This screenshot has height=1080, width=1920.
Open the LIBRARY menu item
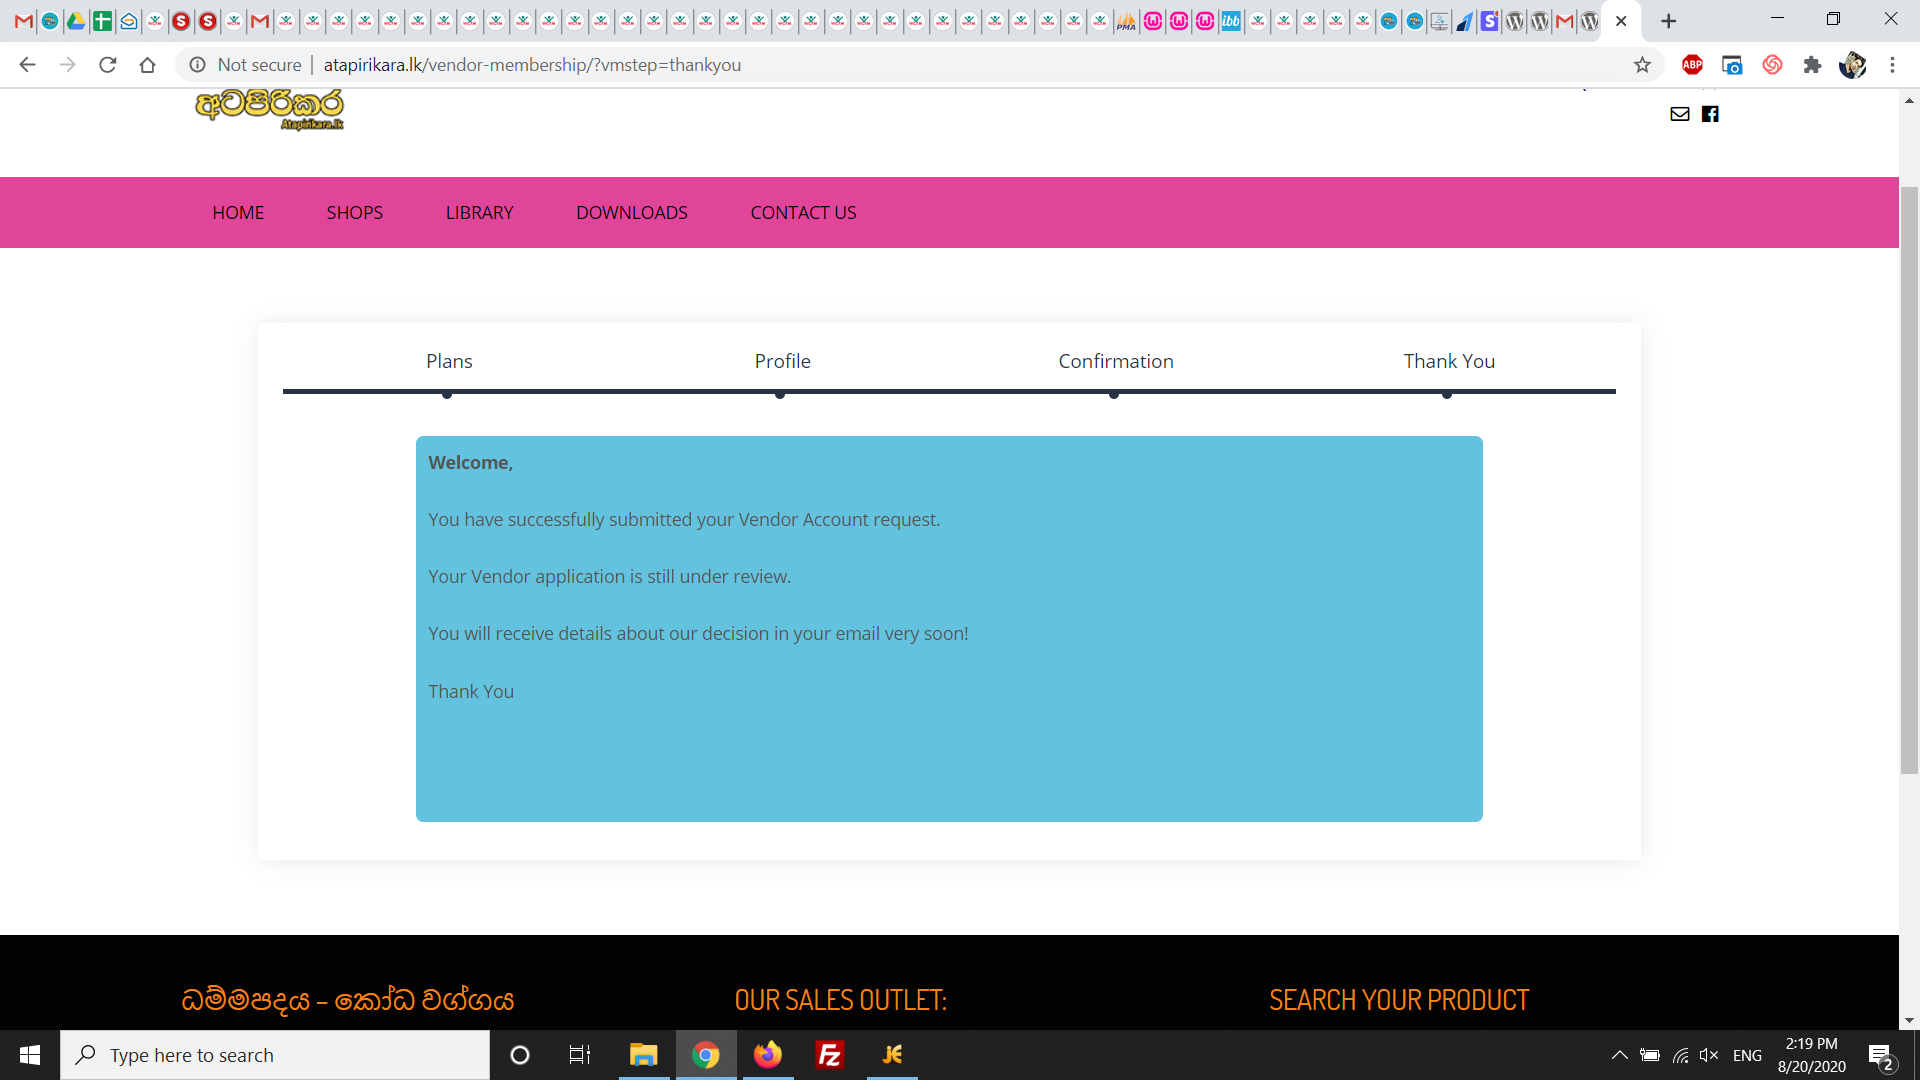point(480,213)
